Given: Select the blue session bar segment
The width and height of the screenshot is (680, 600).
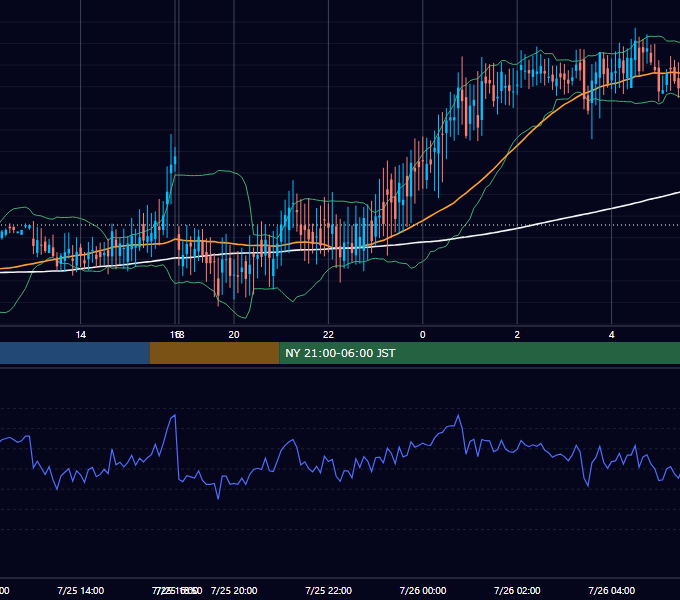Looking at the screenshot, I should pyautogui.click(x=75, y=353).
